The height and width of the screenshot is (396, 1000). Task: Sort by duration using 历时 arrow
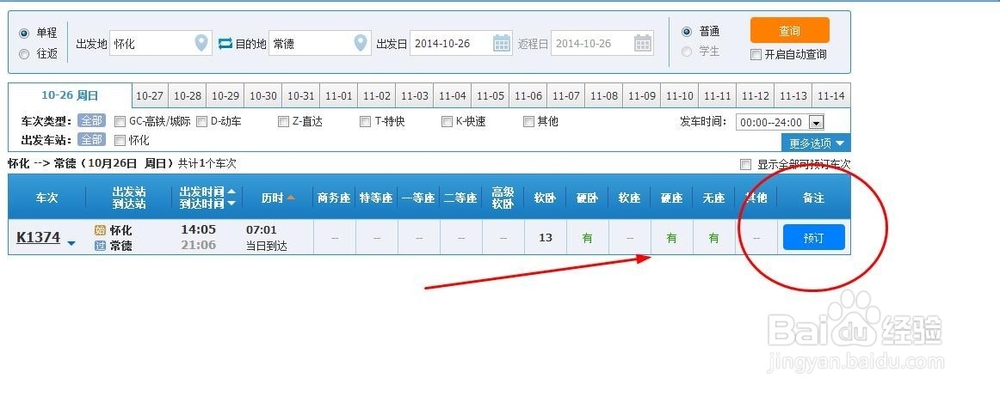click(x=291, y=198)
